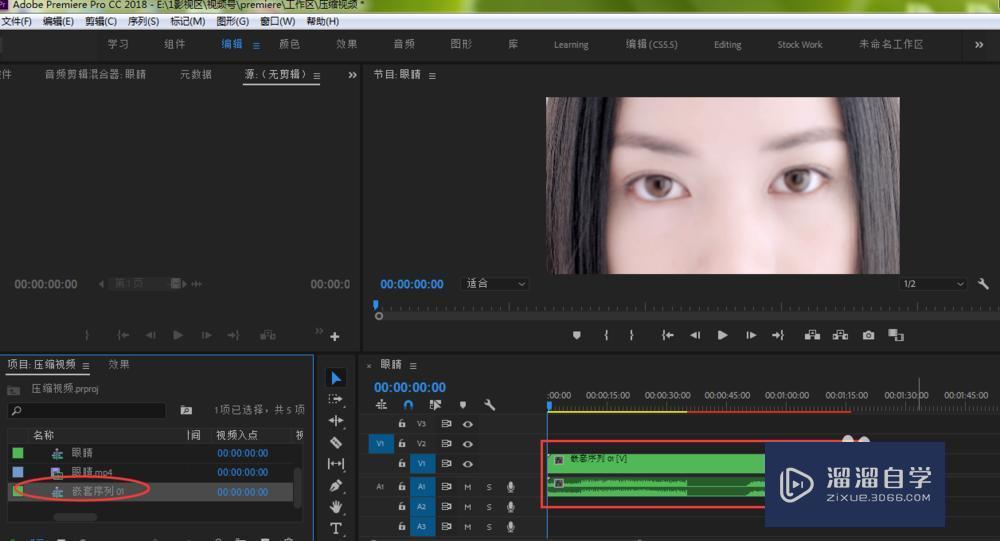The image size is (1000, 541).
Task: Export frame with camera icon
Action: pyautogui.click(x=869, y=335)
